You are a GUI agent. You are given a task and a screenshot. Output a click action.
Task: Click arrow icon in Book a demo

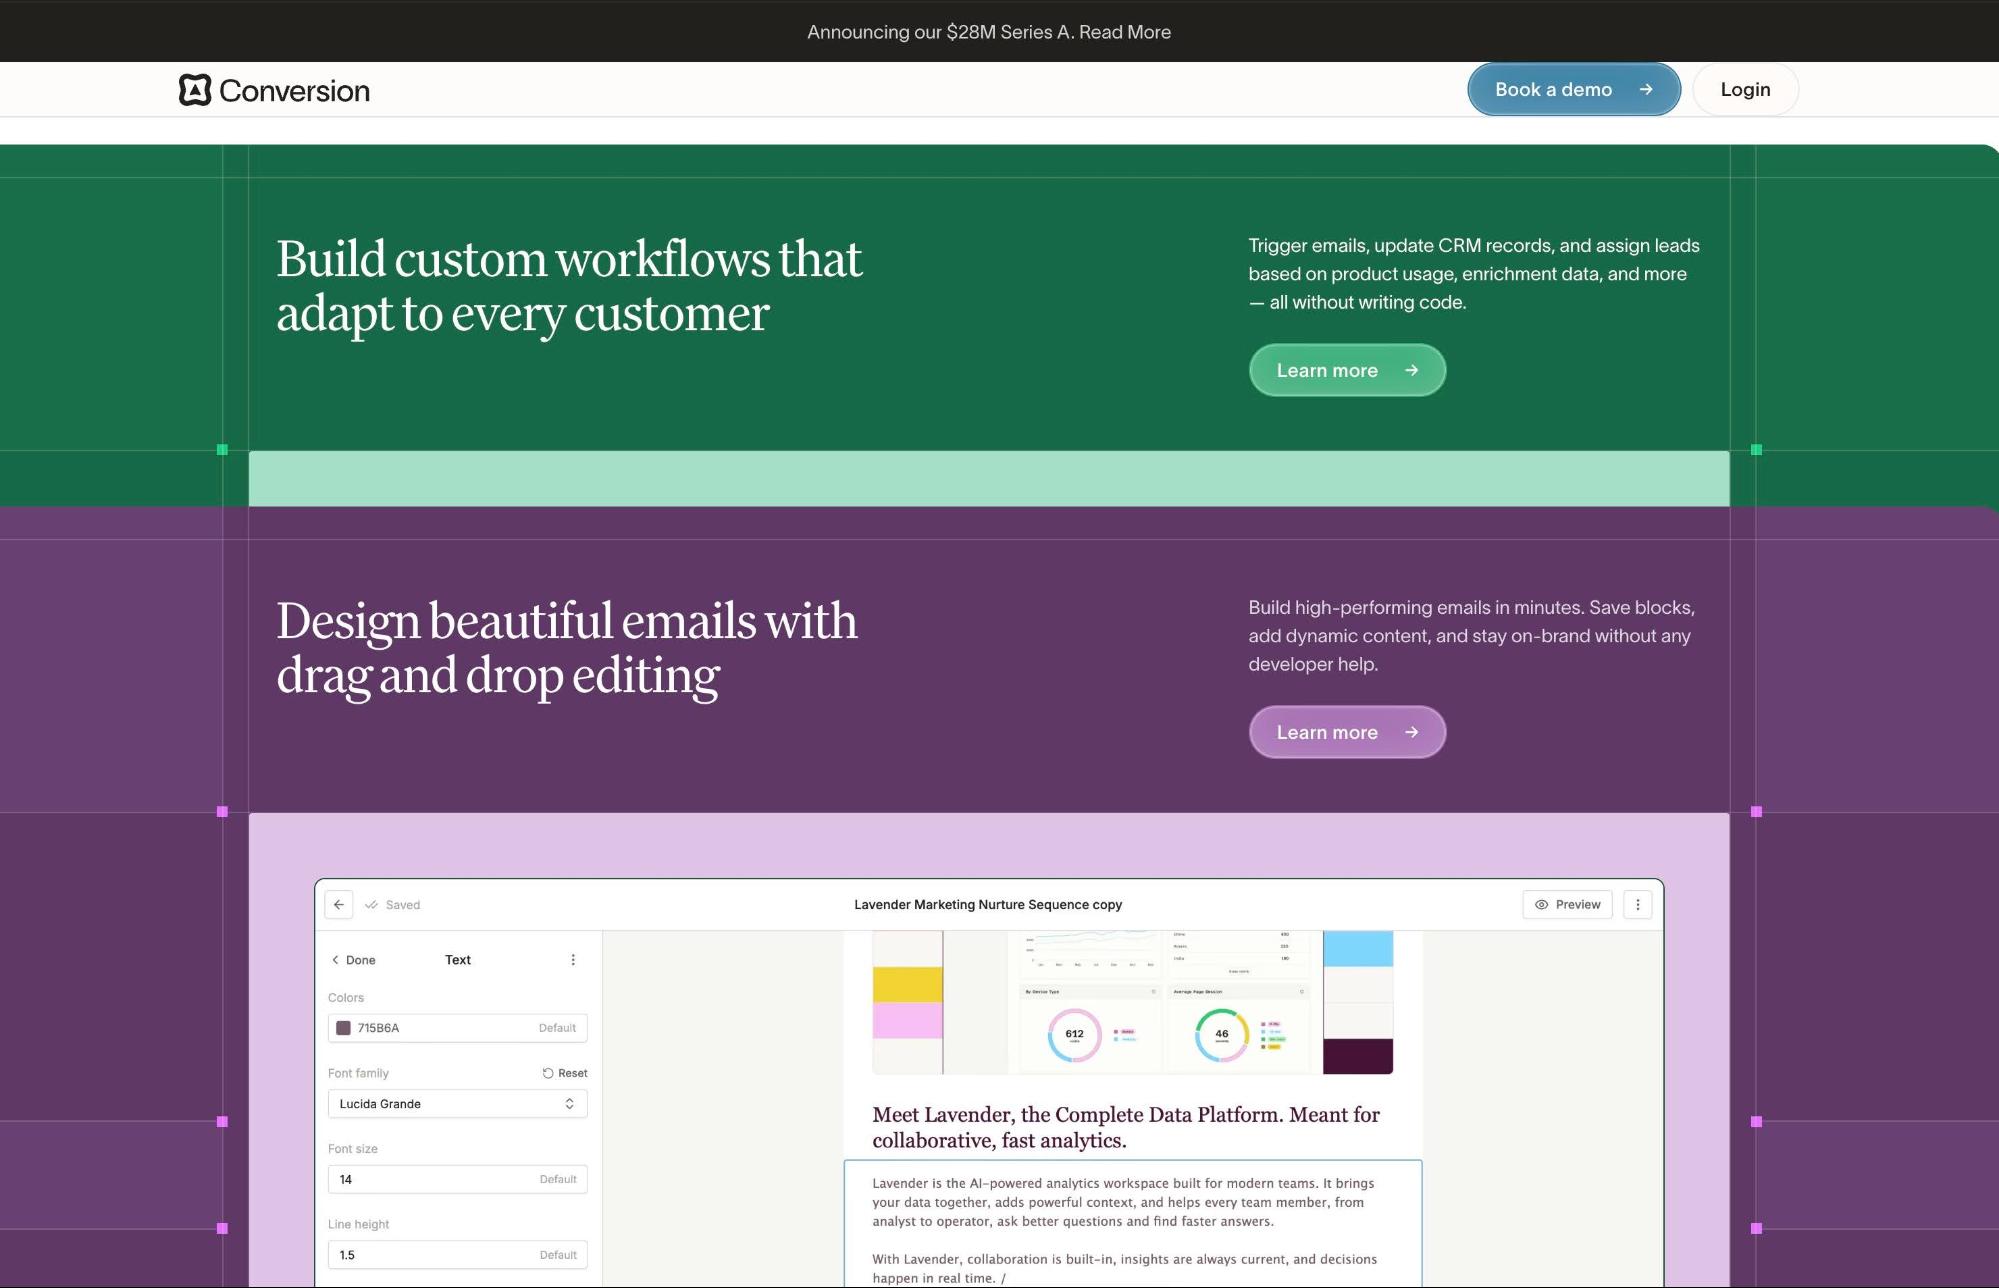(1645, 90)
